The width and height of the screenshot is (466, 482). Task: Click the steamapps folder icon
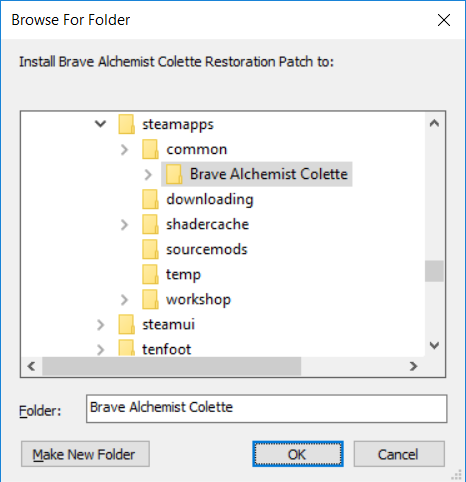coord(127,124)
